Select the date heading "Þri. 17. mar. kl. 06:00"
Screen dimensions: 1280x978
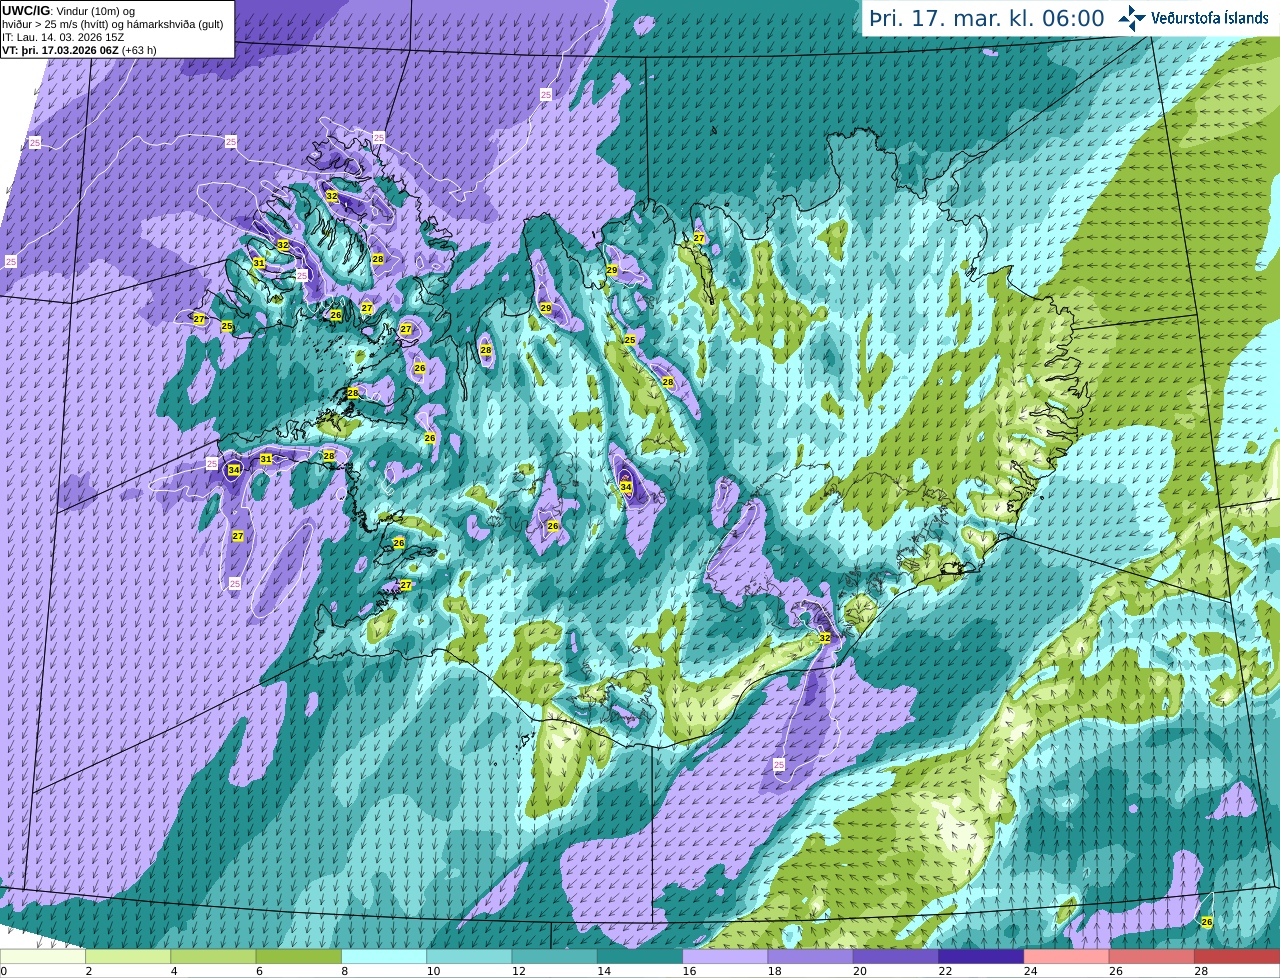click(x=986, y=19)
